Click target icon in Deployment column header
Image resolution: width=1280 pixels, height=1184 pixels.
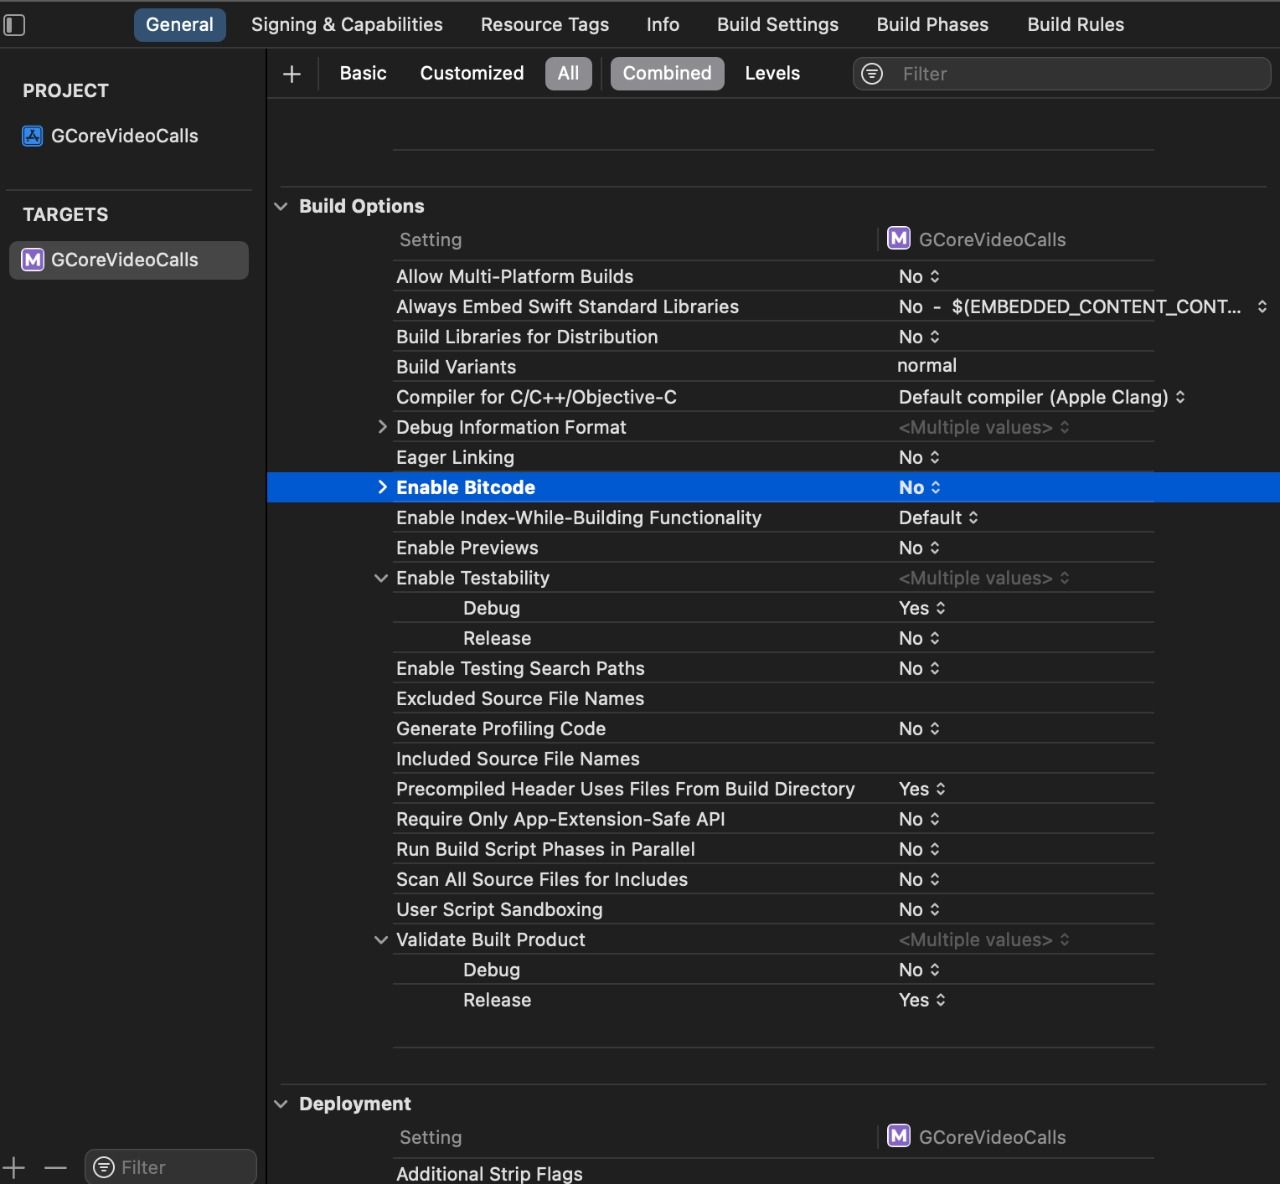[899, 1136]
